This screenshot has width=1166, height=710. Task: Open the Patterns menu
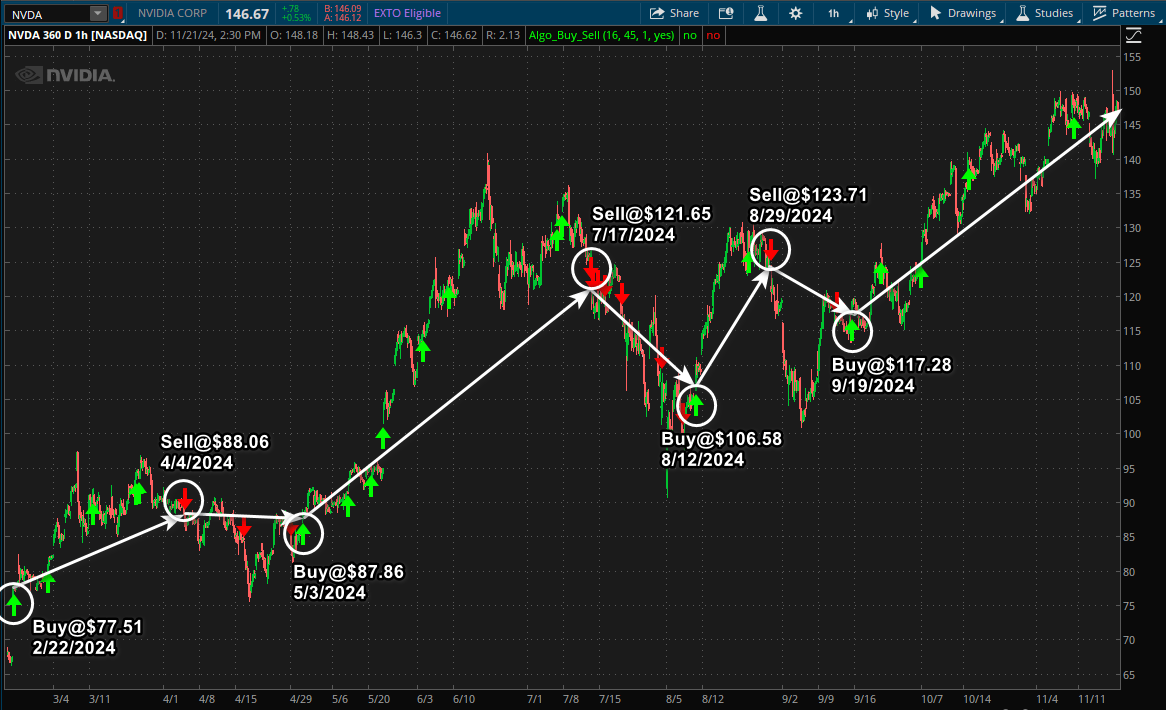[1123, 13]
